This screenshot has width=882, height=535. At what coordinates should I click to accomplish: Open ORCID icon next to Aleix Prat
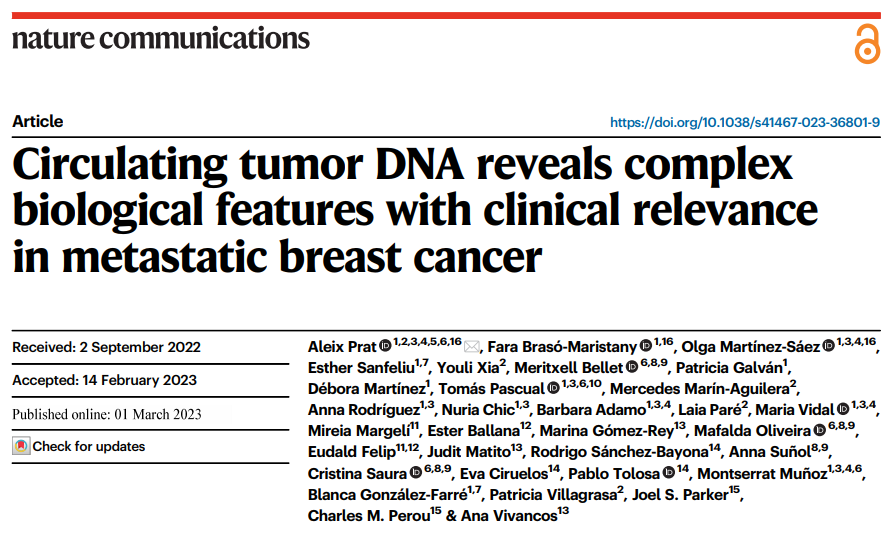(x=385, y=345)
